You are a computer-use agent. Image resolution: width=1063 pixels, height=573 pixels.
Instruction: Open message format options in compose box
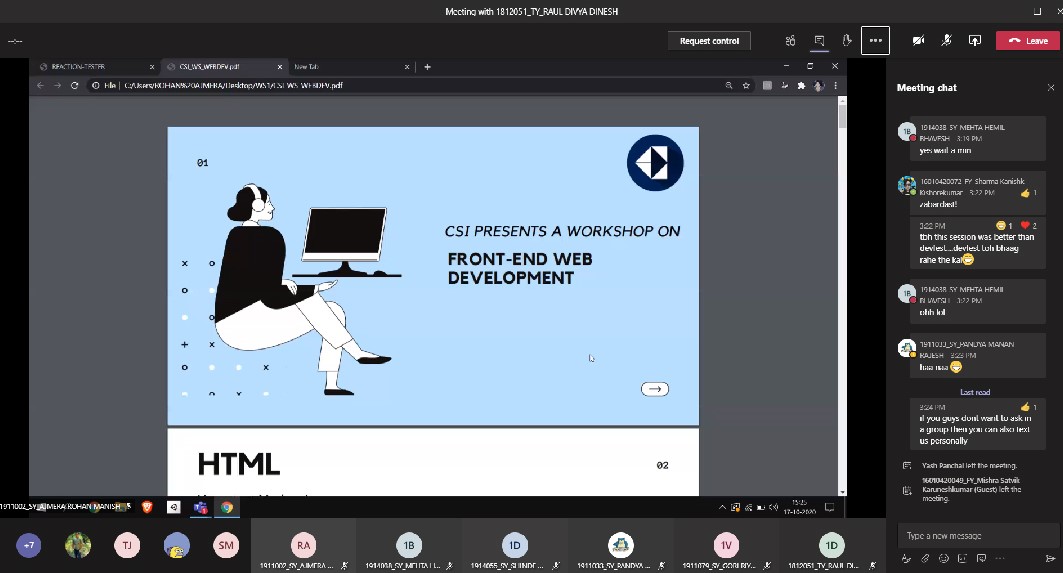pos(907,558)
